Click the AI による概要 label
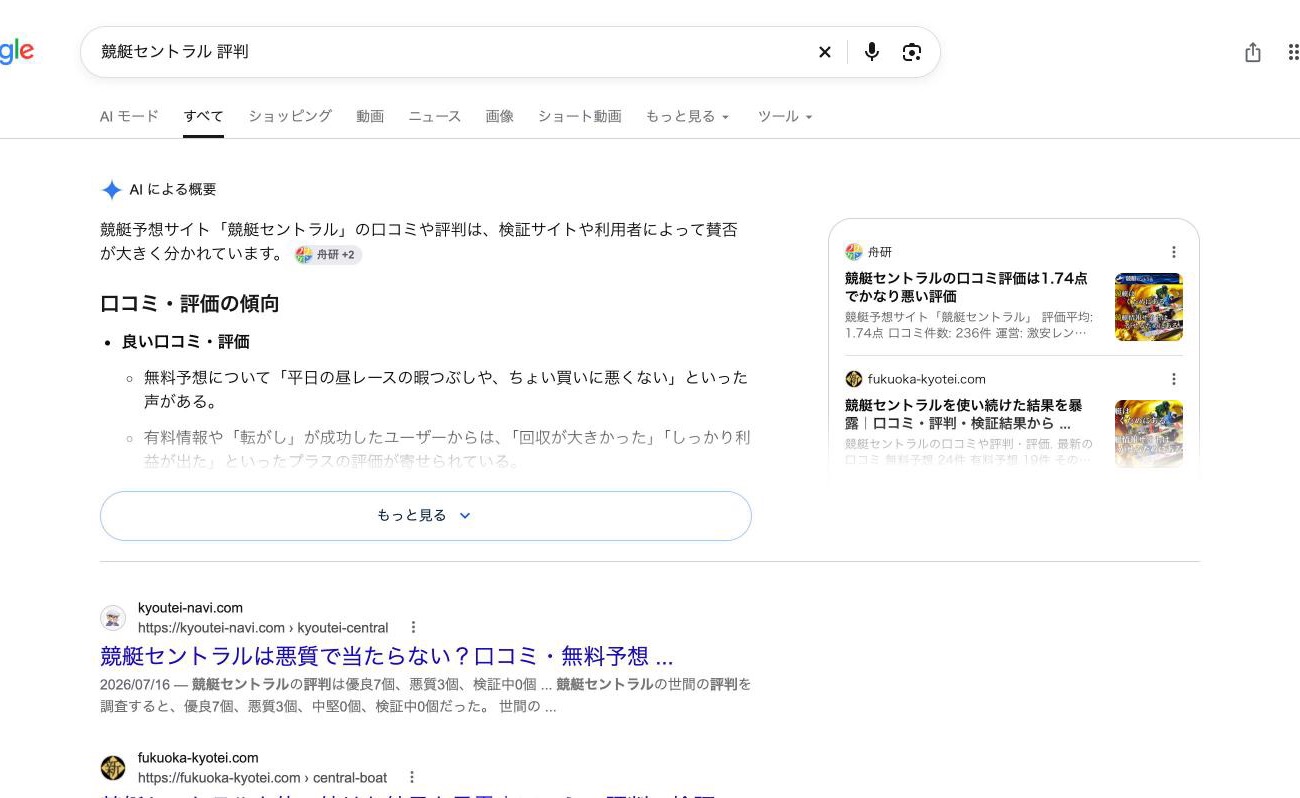Image resolution: width=1300 pixels, height=798 pixels. [173, 190]
